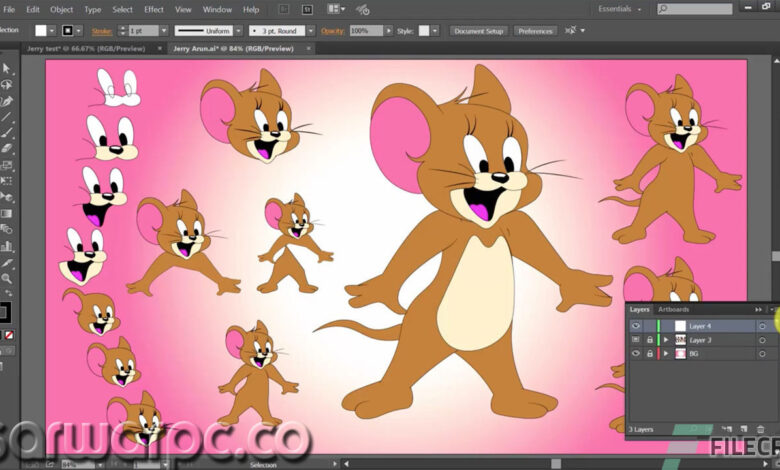The image size is (780, 470).
Task: Click the St stock icon in the menu bar
Action: (x=307, y=9)
